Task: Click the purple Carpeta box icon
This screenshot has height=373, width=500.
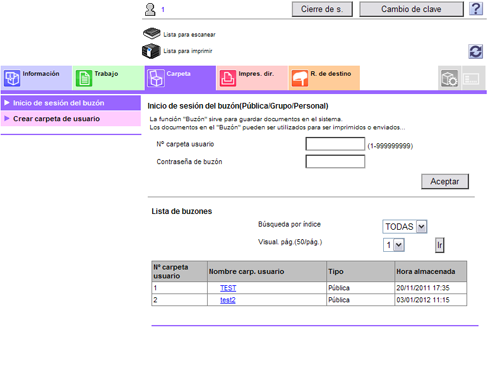Action: pyautogui.click(x=156, y=78)
